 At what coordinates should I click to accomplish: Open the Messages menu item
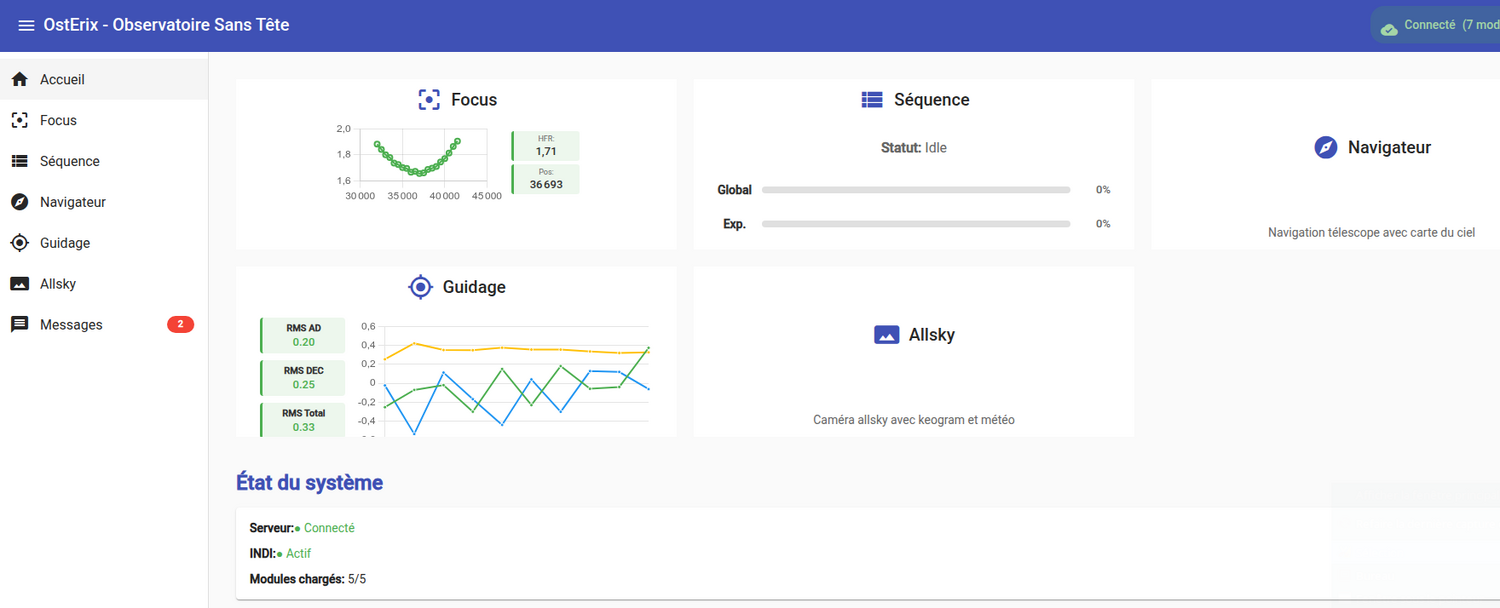(71, 325)
